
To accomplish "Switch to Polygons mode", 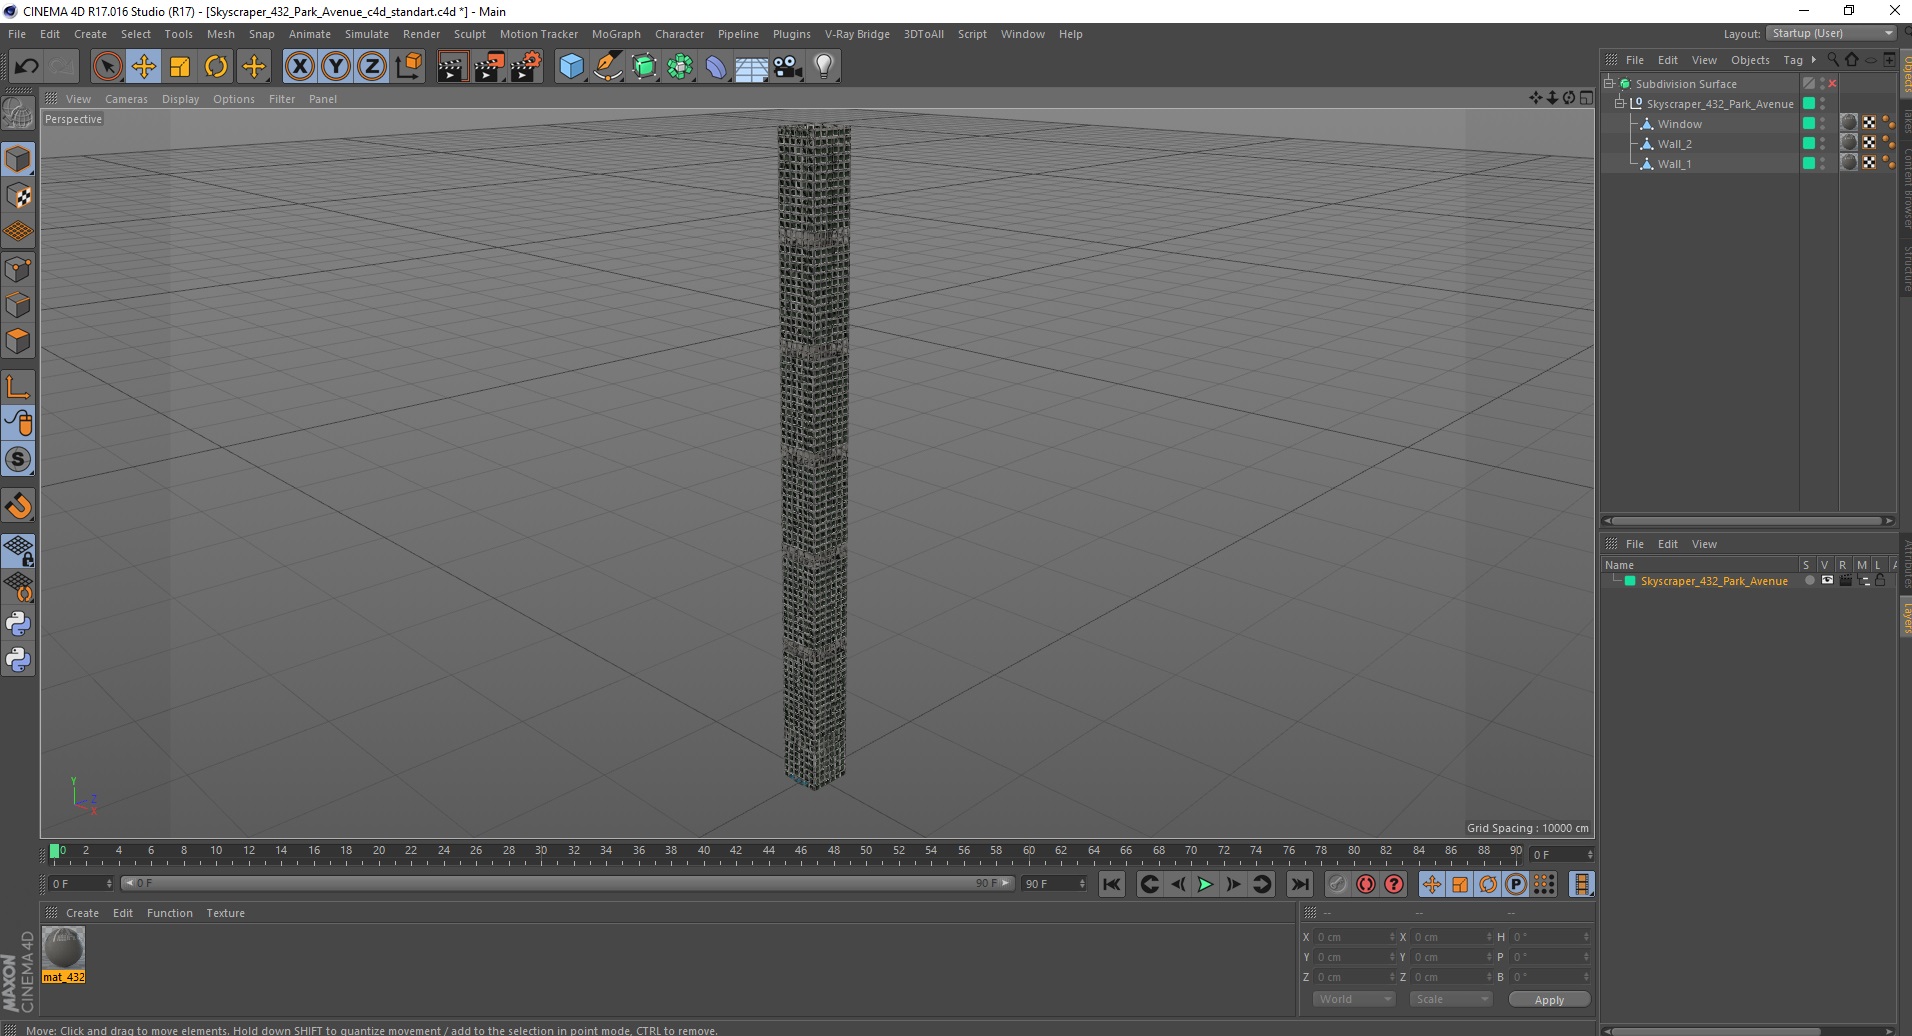I will pos(18,340).
